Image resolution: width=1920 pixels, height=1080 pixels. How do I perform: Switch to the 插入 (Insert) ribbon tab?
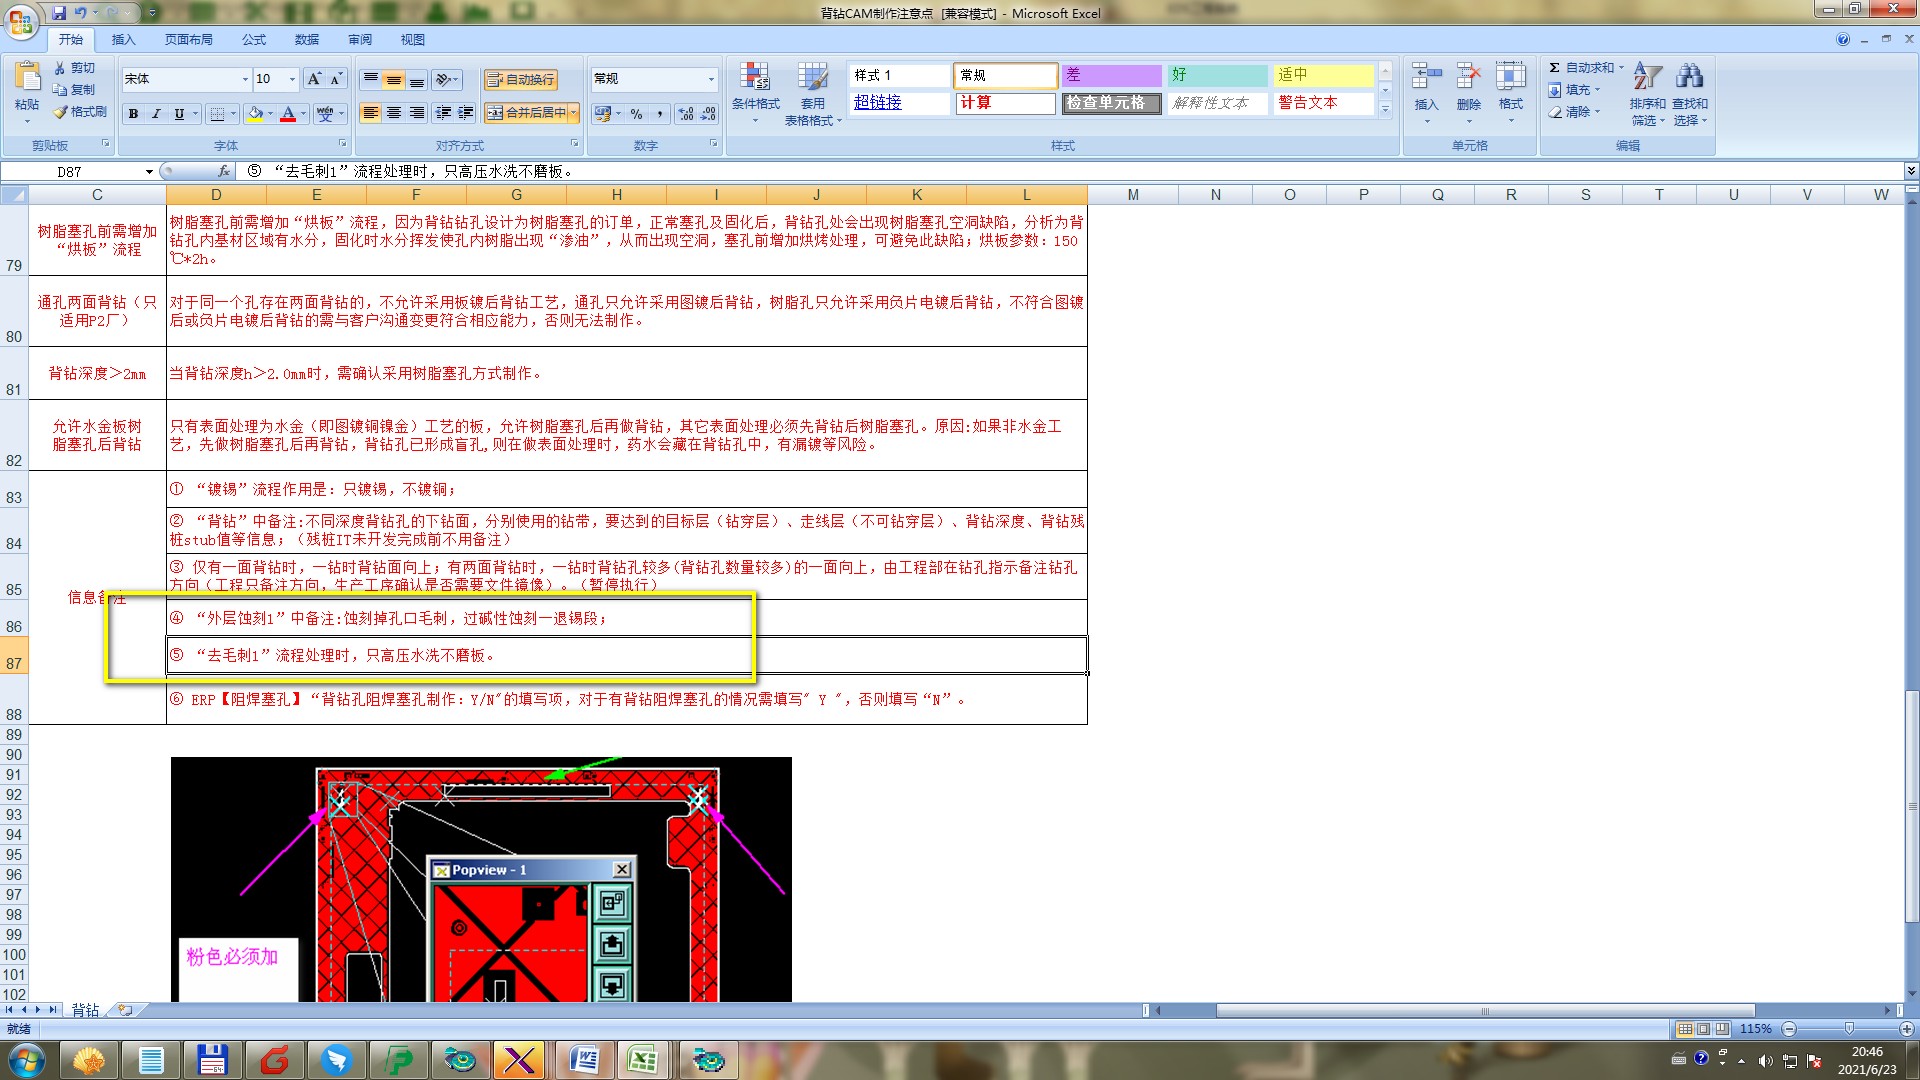point(123,40)
